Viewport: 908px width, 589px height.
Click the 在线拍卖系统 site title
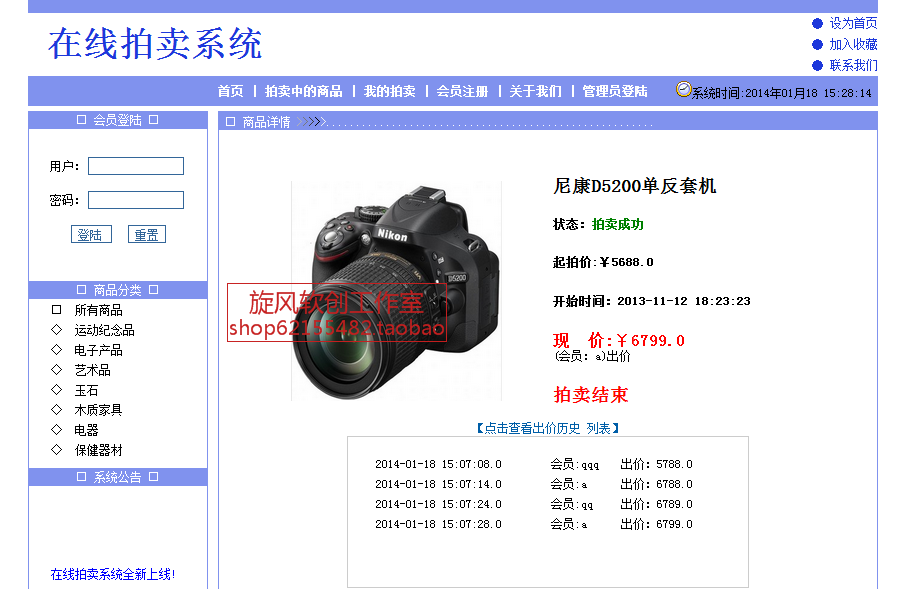point(155,44)
